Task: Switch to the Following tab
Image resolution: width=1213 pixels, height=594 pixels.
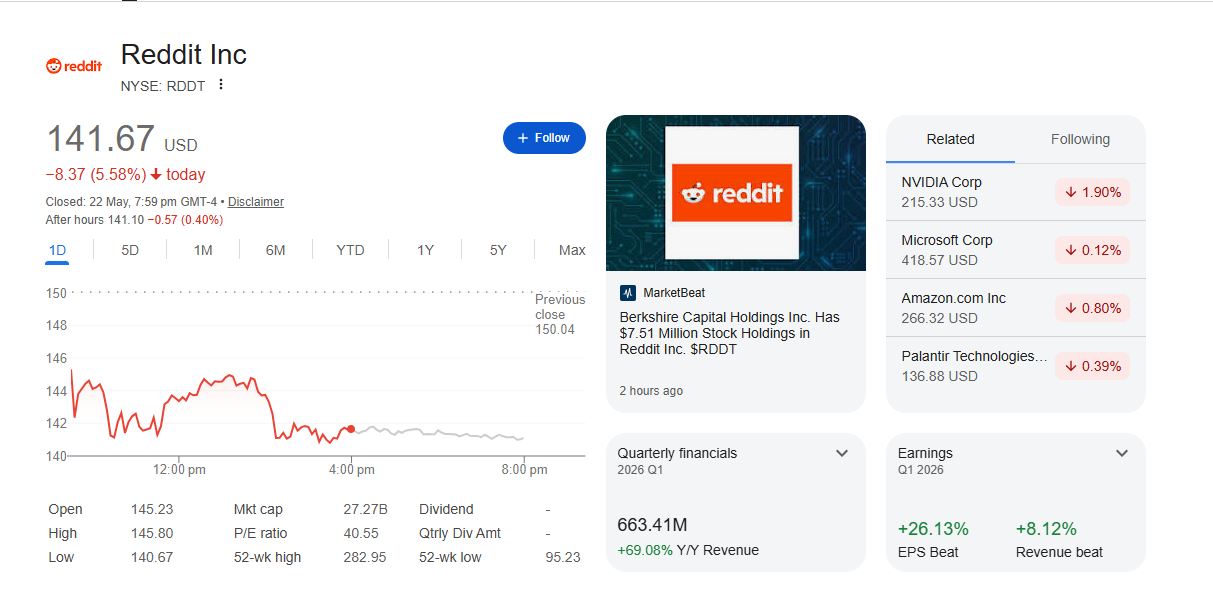Action: (1080, 139)
